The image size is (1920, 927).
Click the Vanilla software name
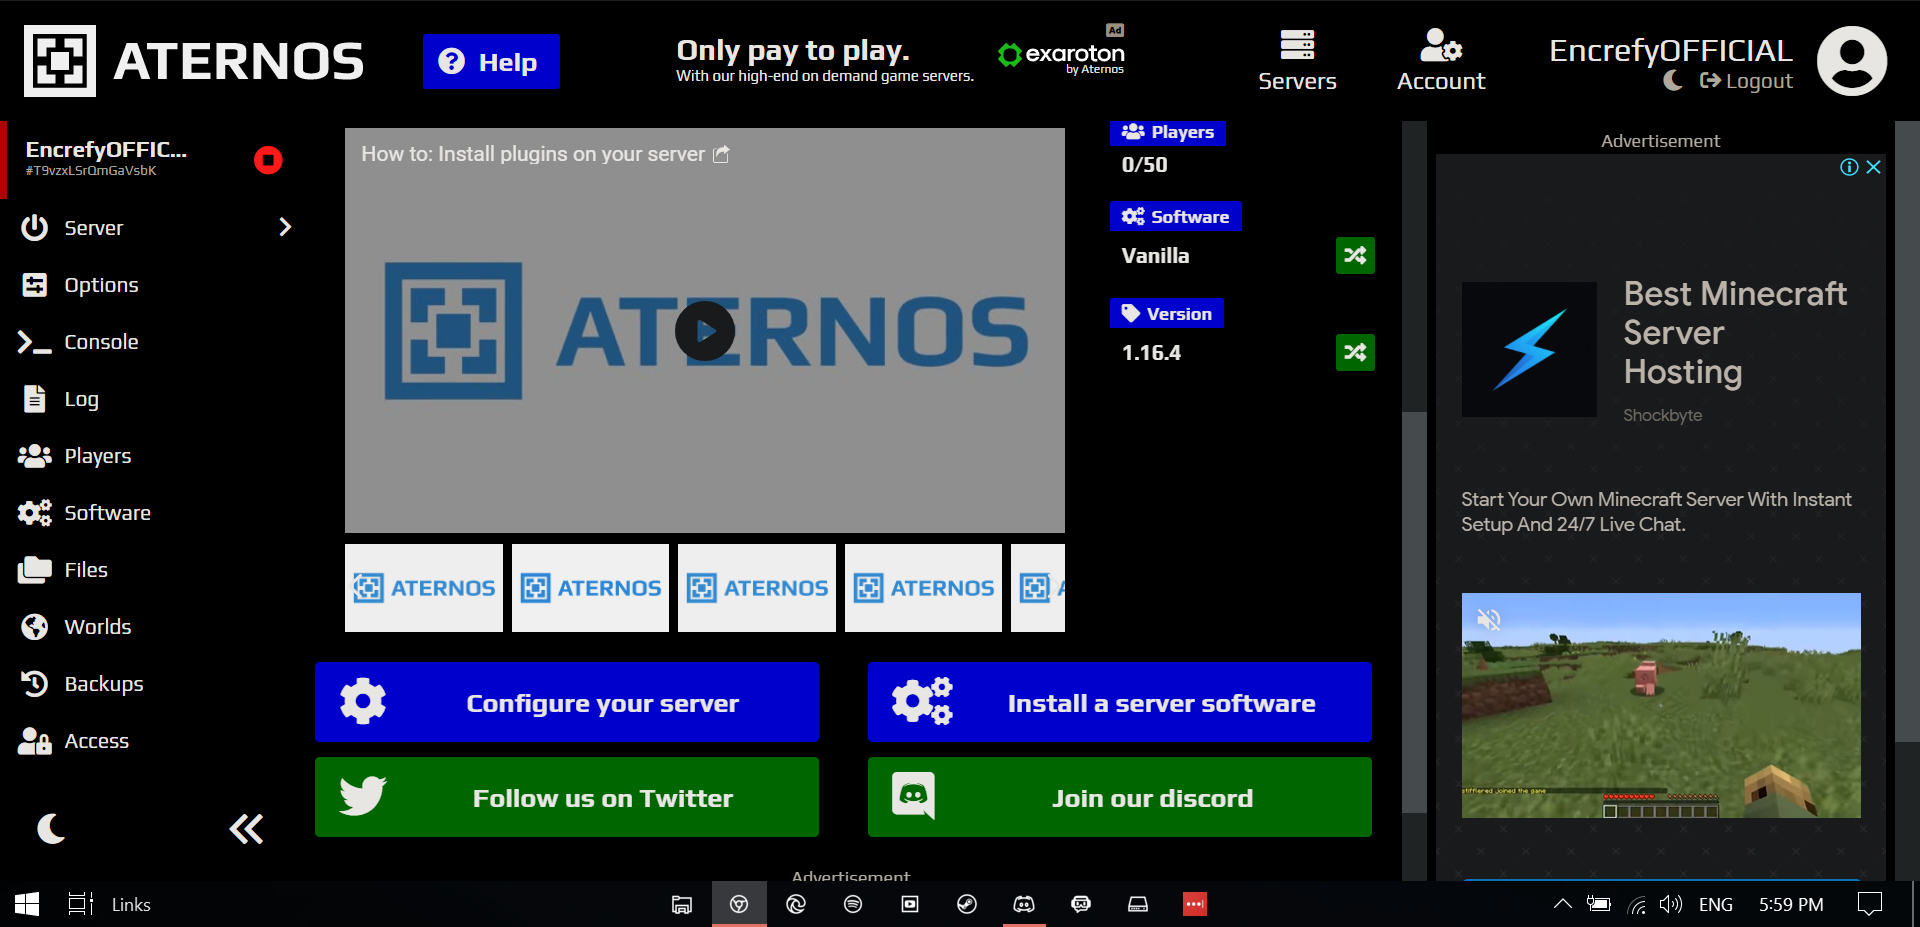pyautogui.click(x=1155, y=256)
